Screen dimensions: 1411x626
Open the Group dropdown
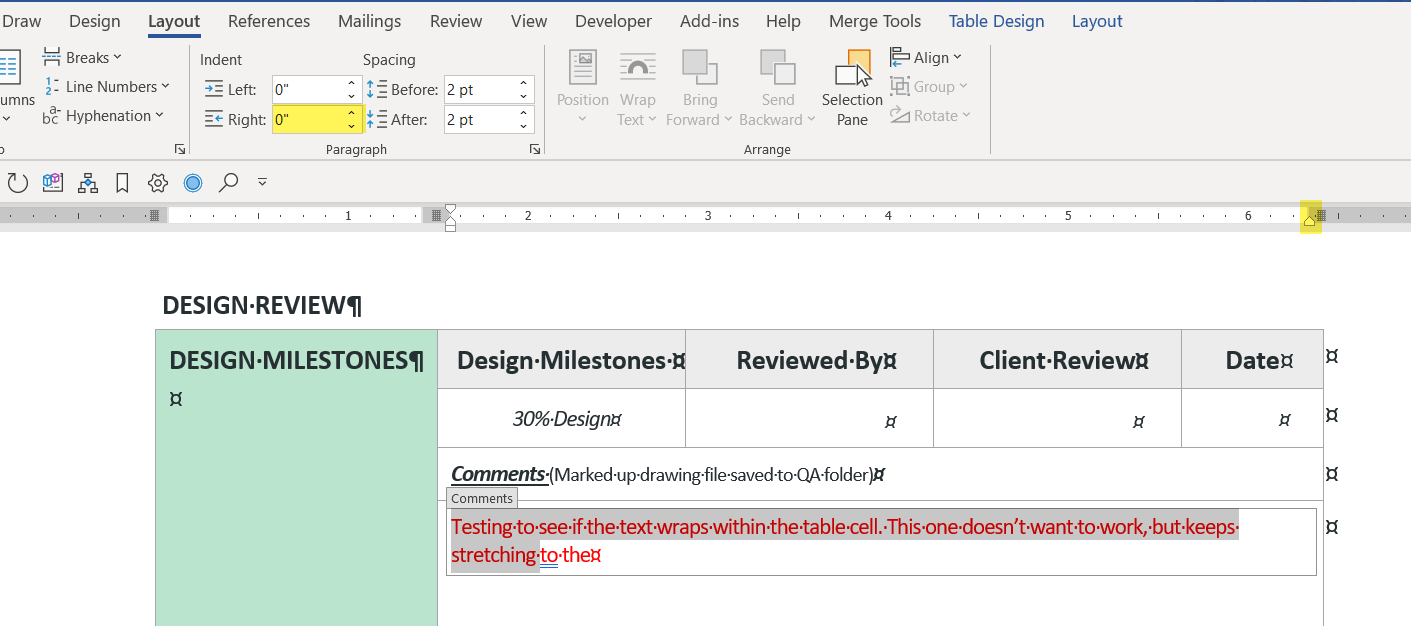coord(929,86)
